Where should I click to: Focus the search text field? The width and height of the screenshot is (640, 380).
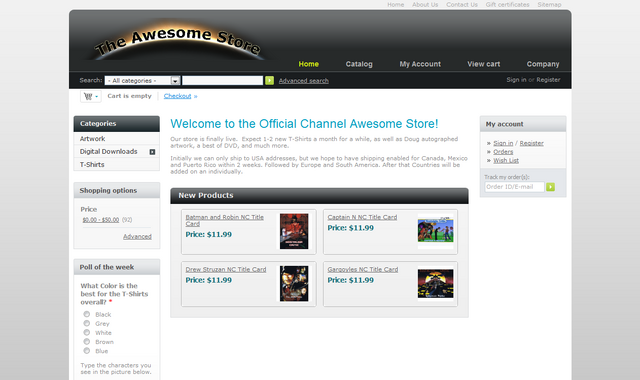click(x=222, y=80)
